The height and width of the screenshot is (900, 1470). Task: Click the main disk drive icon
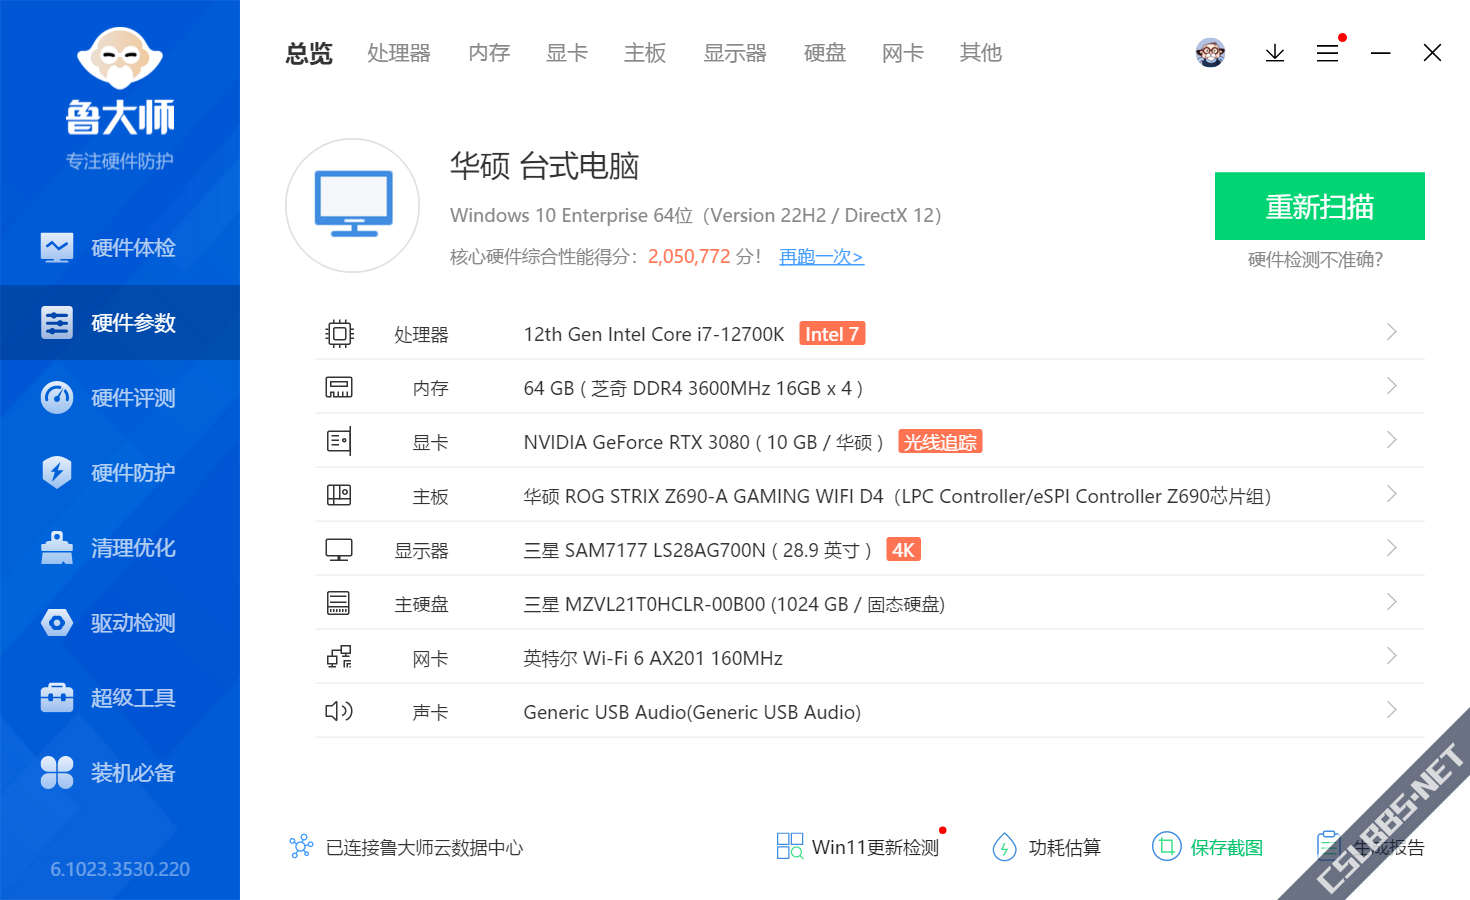(x=339, y=603)
